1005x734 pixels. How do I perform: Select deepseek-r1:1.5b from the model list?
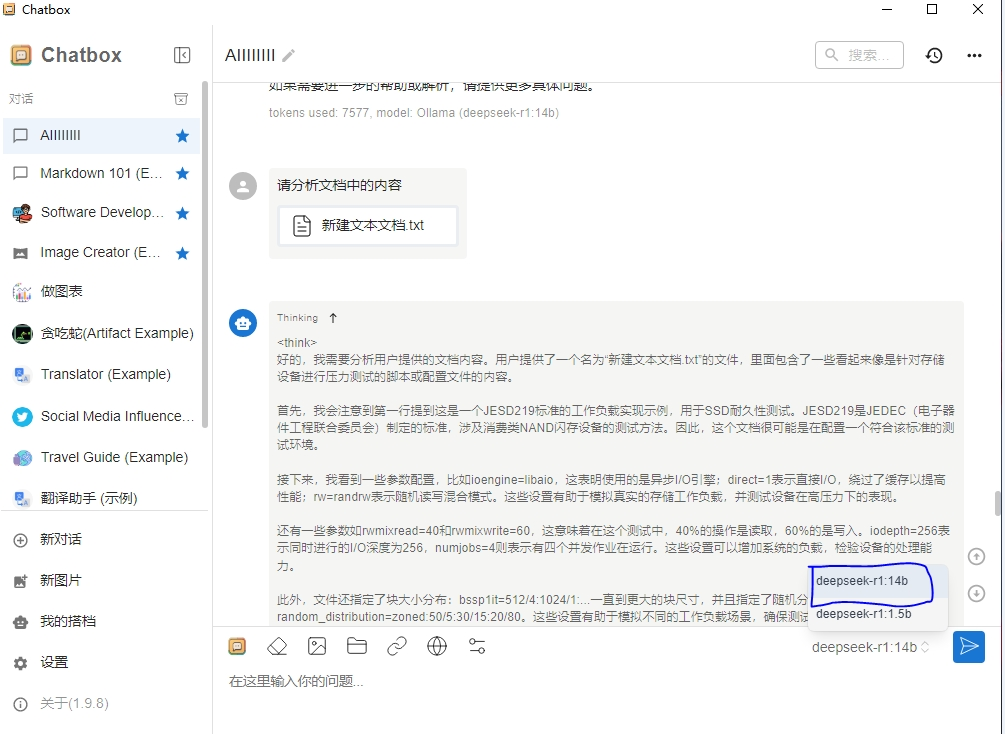pos(864,614)
